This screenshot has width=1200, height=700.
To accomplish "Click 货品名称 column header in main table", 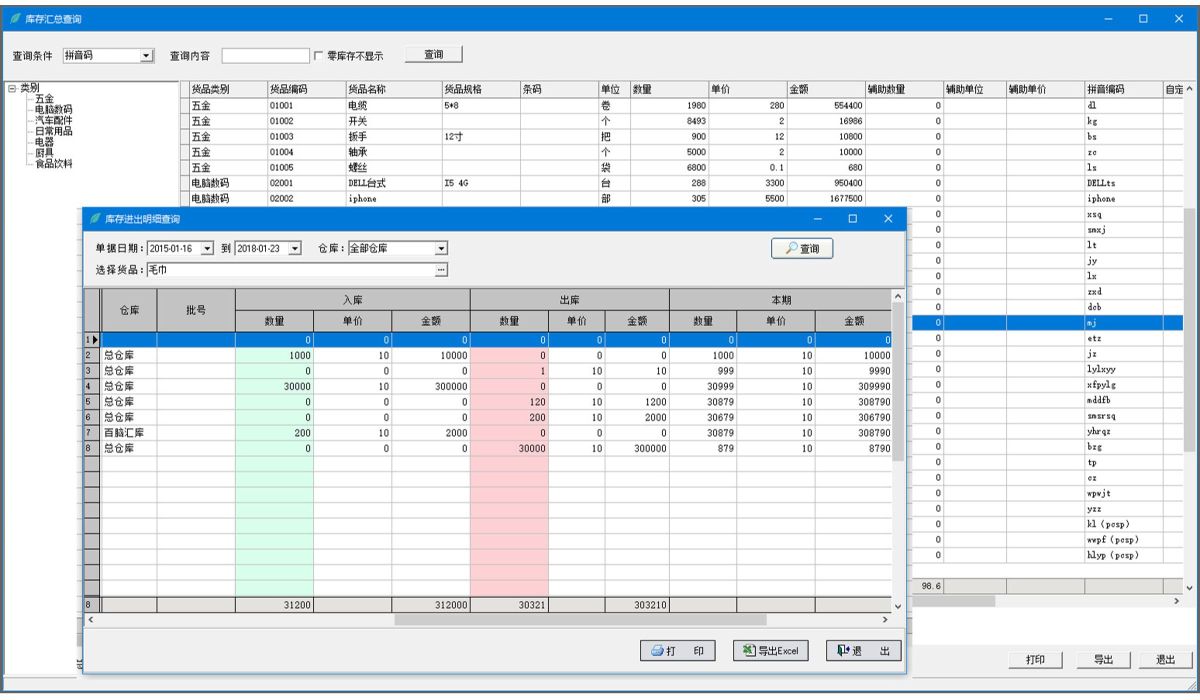I will coord(367,90).
